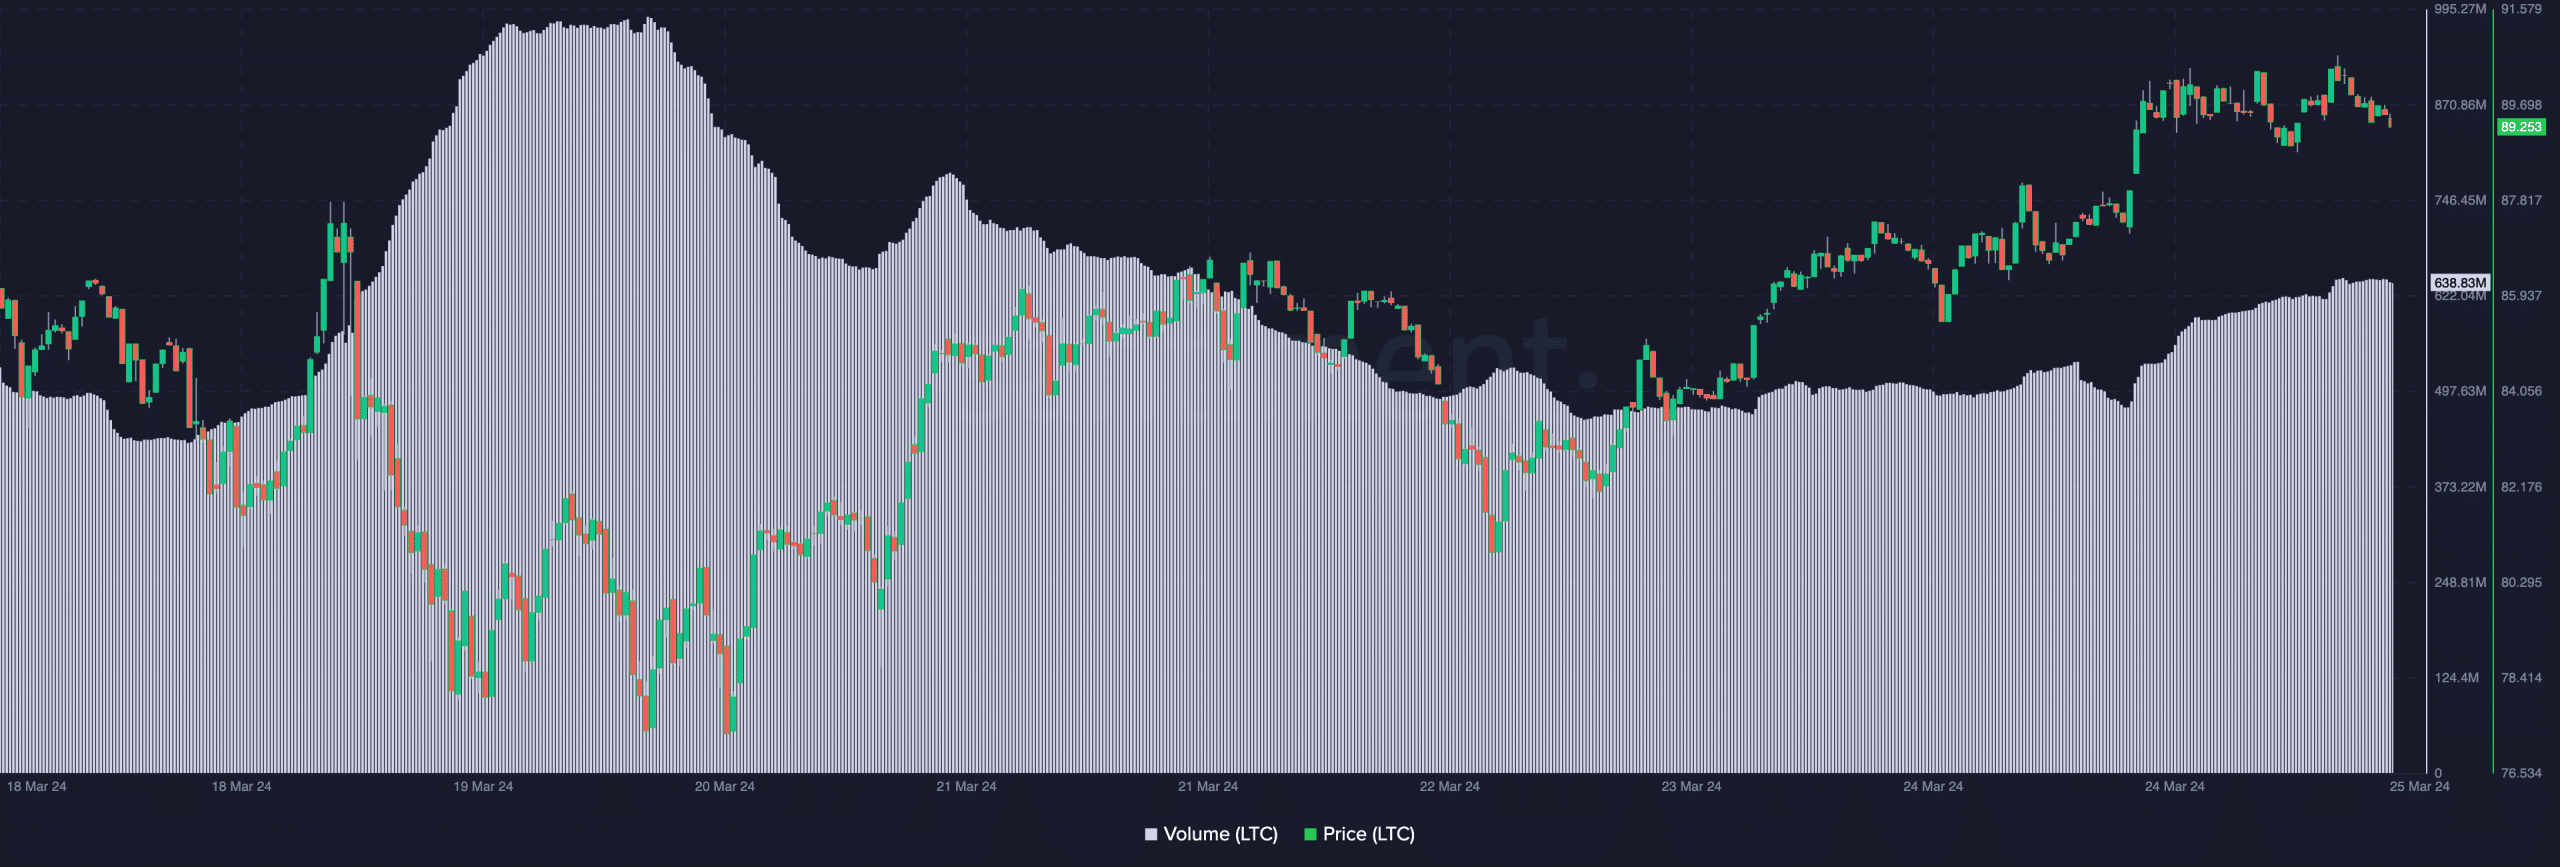Click the 78.414 price axis label
This screenshot has height=867, width=2560.
[x=2521, y=678]
